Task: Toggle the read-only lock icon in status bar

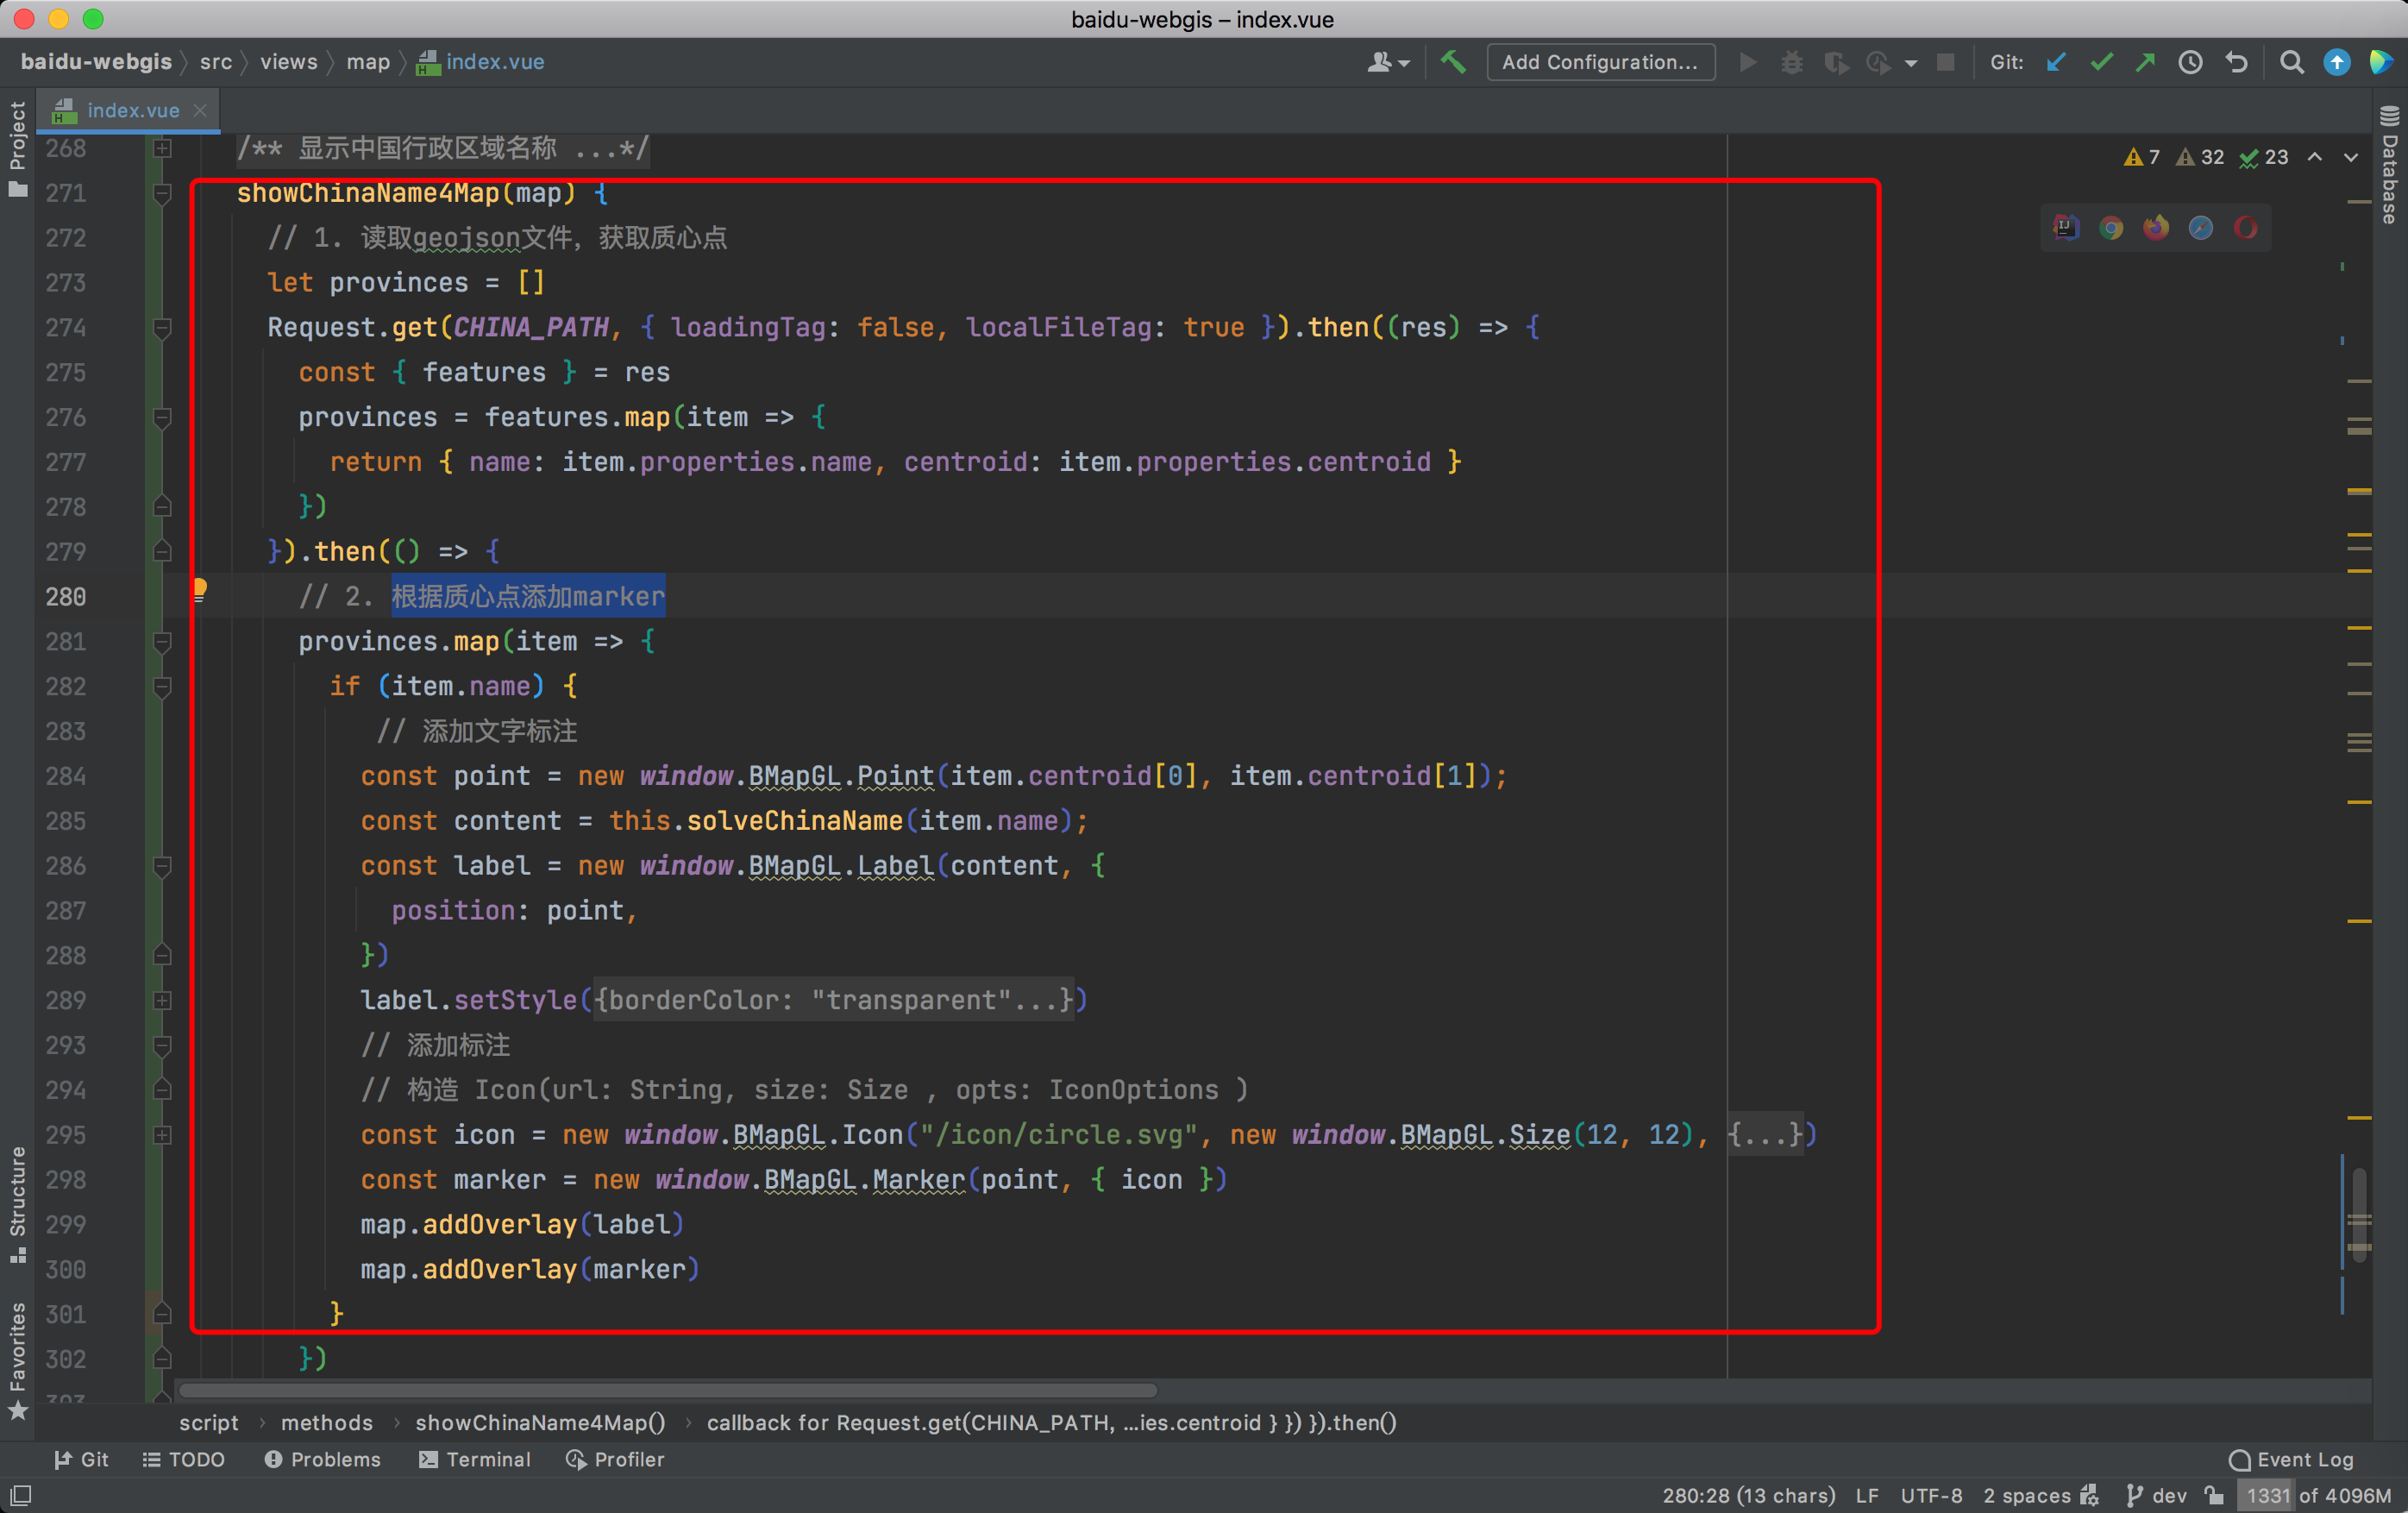Action: pyautogui.click(x=2214, y=1495)
